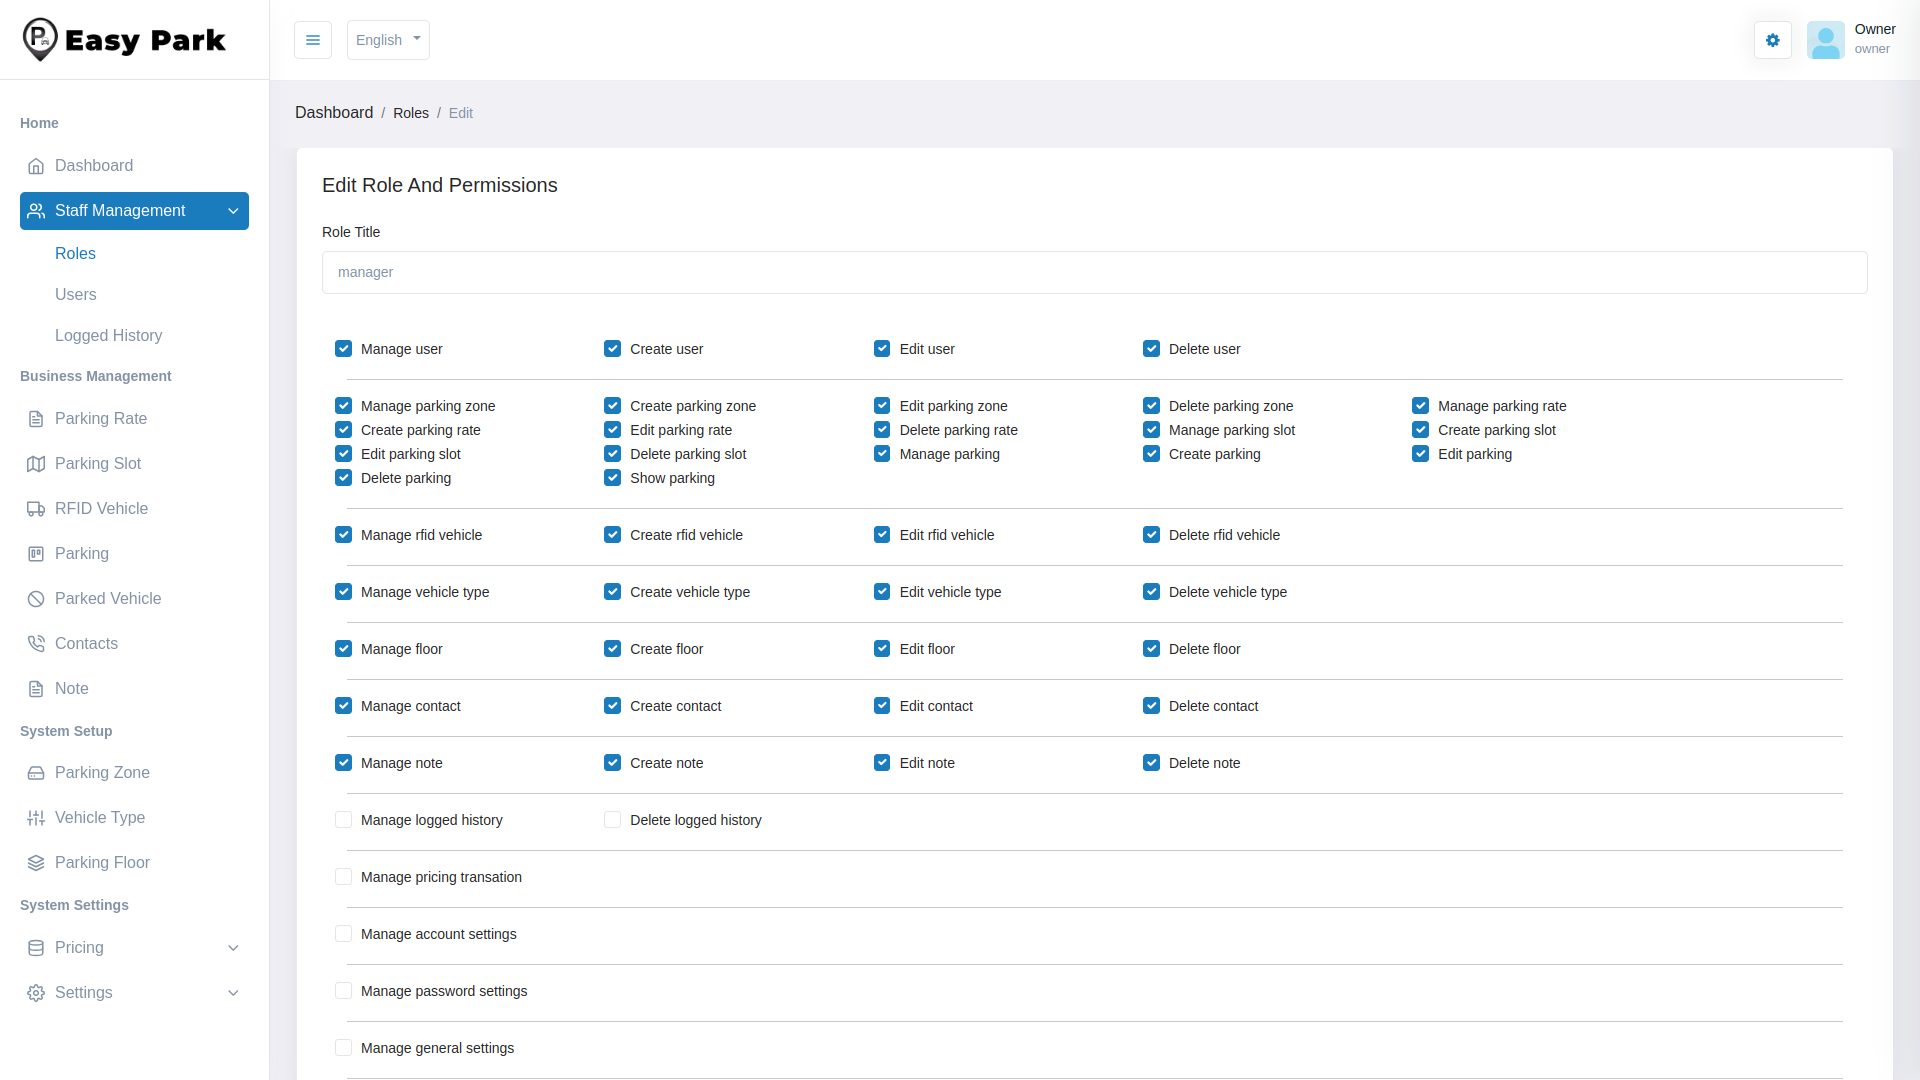Click the Role Title input field
Image resolution: width=1920 pixels, height=1080 pixels.
point(1094,273)
